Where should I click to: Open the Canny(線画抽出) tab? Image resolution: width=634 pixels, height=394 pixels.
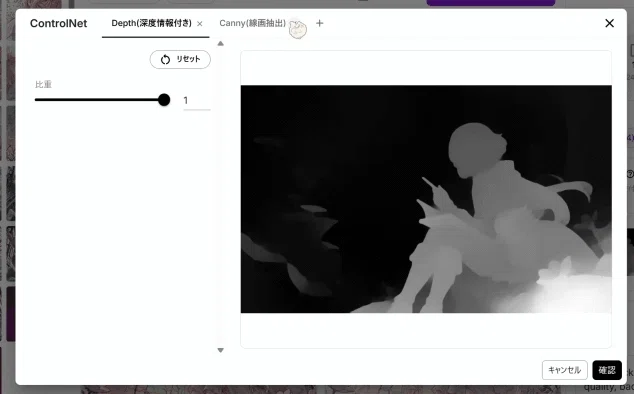pos(252,23)
